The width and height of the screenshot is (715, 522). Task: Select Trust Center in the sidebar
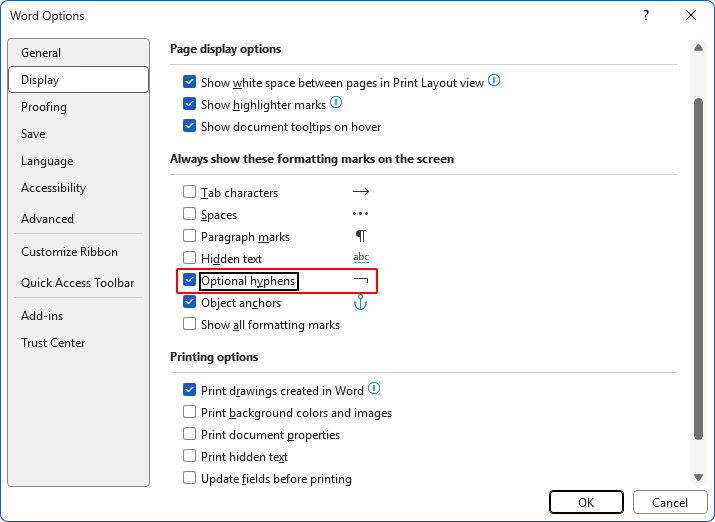pos(53,343)
